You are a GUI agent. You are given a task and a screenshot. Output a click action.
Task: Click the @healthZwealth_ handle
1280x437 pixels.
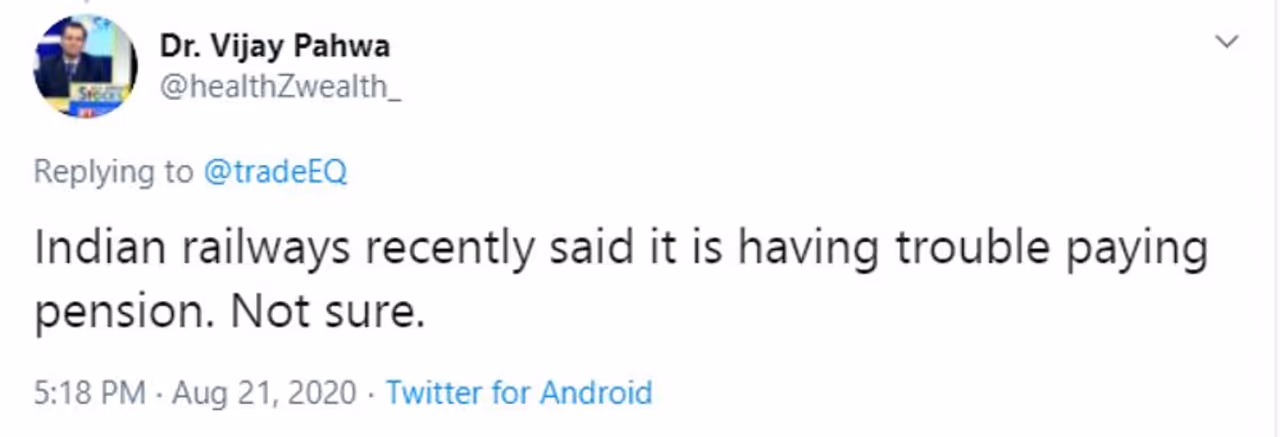[x=280, y=87]
